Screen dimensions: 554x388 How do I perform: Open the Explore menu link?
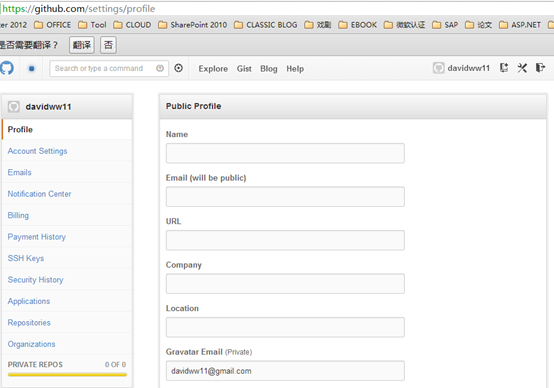pos(213,69)
